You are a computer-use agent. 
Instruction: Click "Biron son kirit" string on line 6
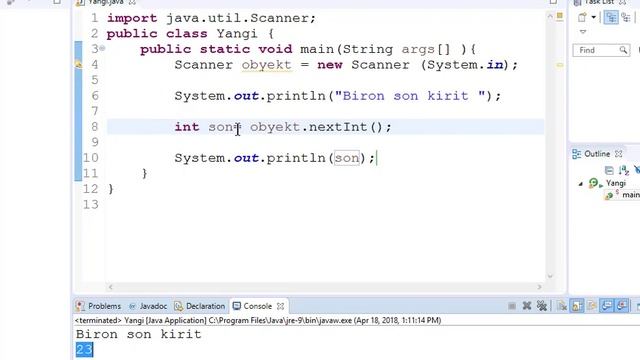410,96
